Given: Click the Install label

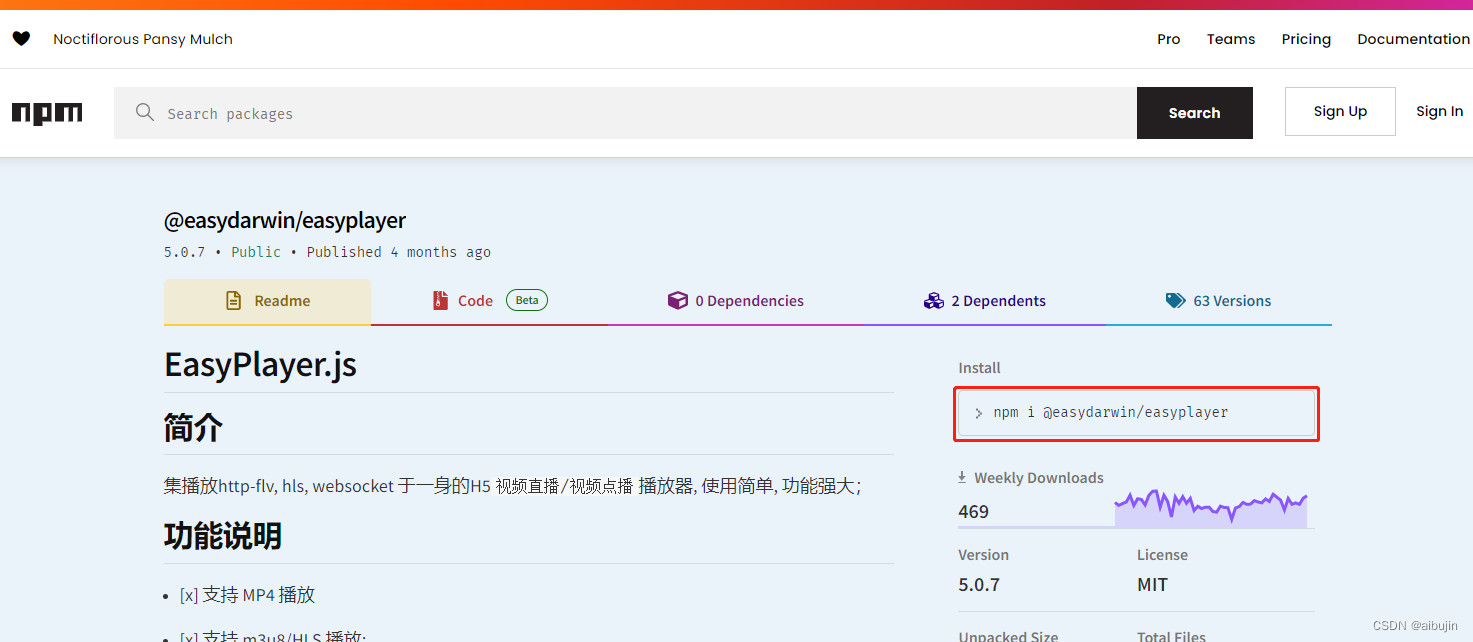Looking at the screenshot, I should pos(979,368).
